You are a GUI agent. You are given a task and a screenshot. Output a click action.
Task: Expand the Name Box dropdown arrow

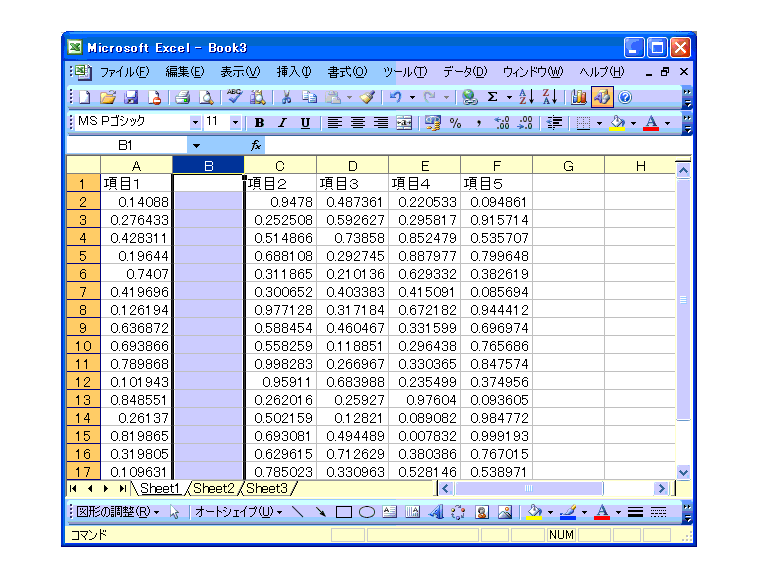[196, 145]
